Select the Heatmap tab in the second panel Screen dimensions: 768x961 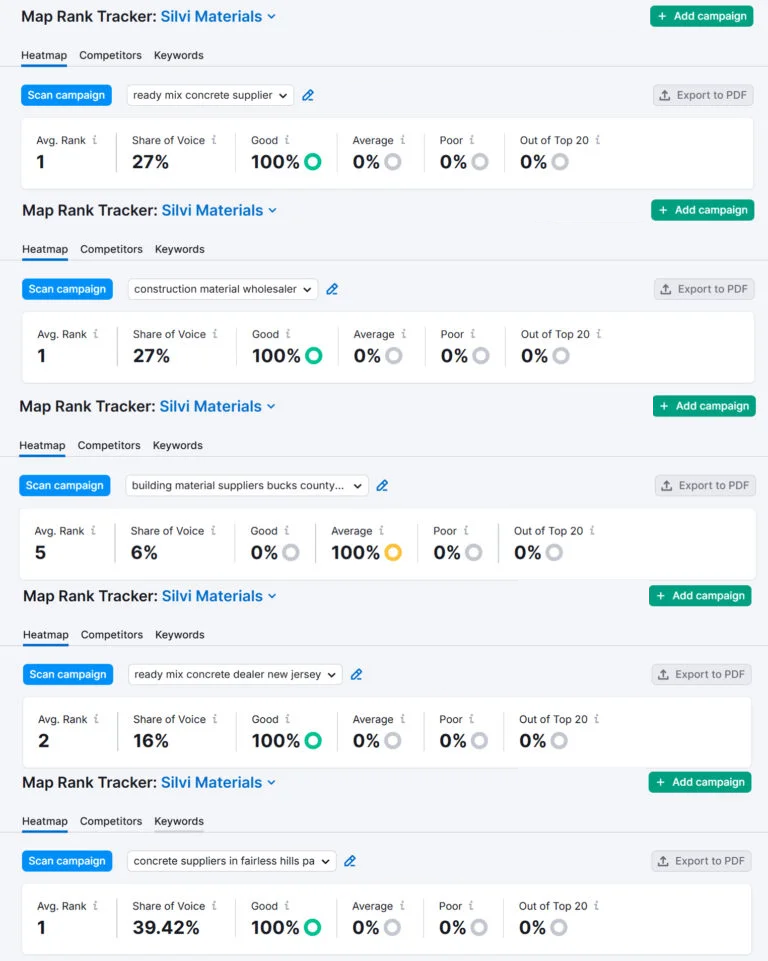click(45, 249)
